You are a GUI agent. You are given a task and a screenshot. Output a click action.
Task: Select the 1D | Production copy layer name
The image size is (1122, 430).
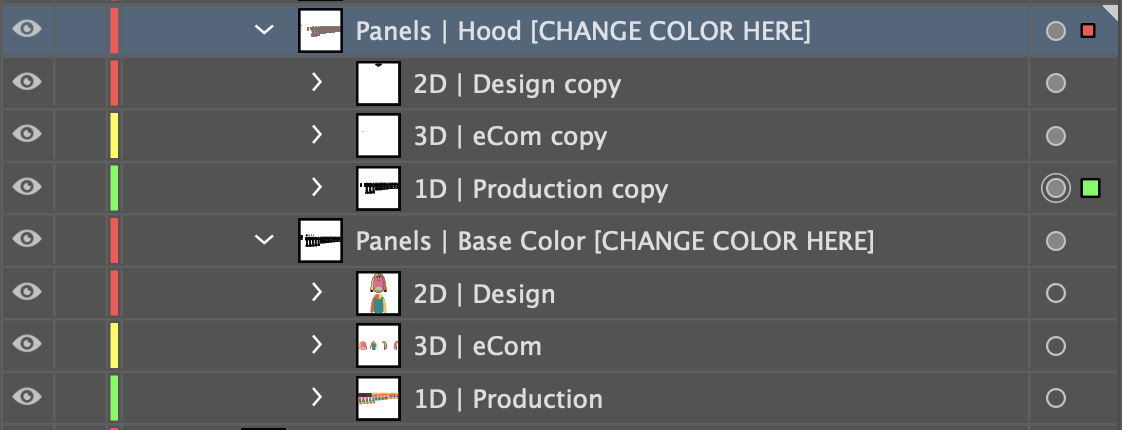(x=540, y=188)
